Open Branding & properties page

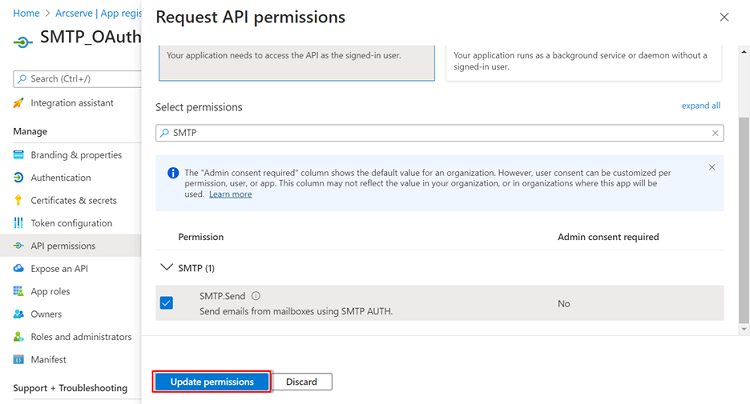point(76,154)
